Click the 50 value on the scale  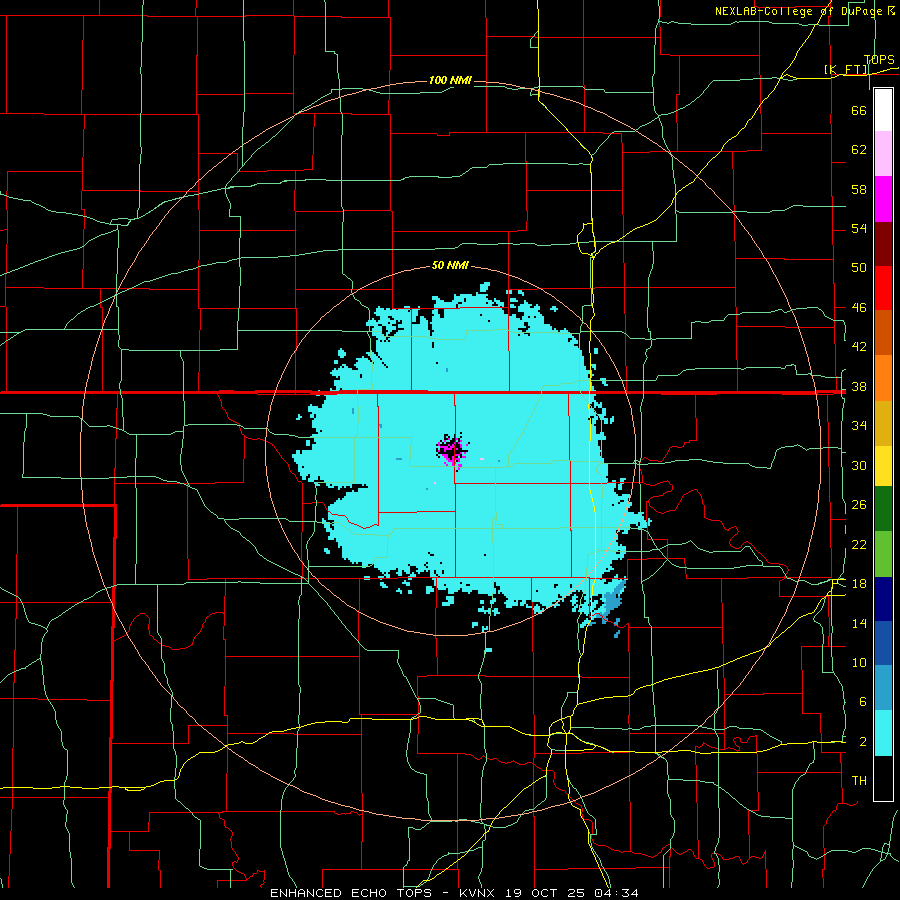point(859,267)
